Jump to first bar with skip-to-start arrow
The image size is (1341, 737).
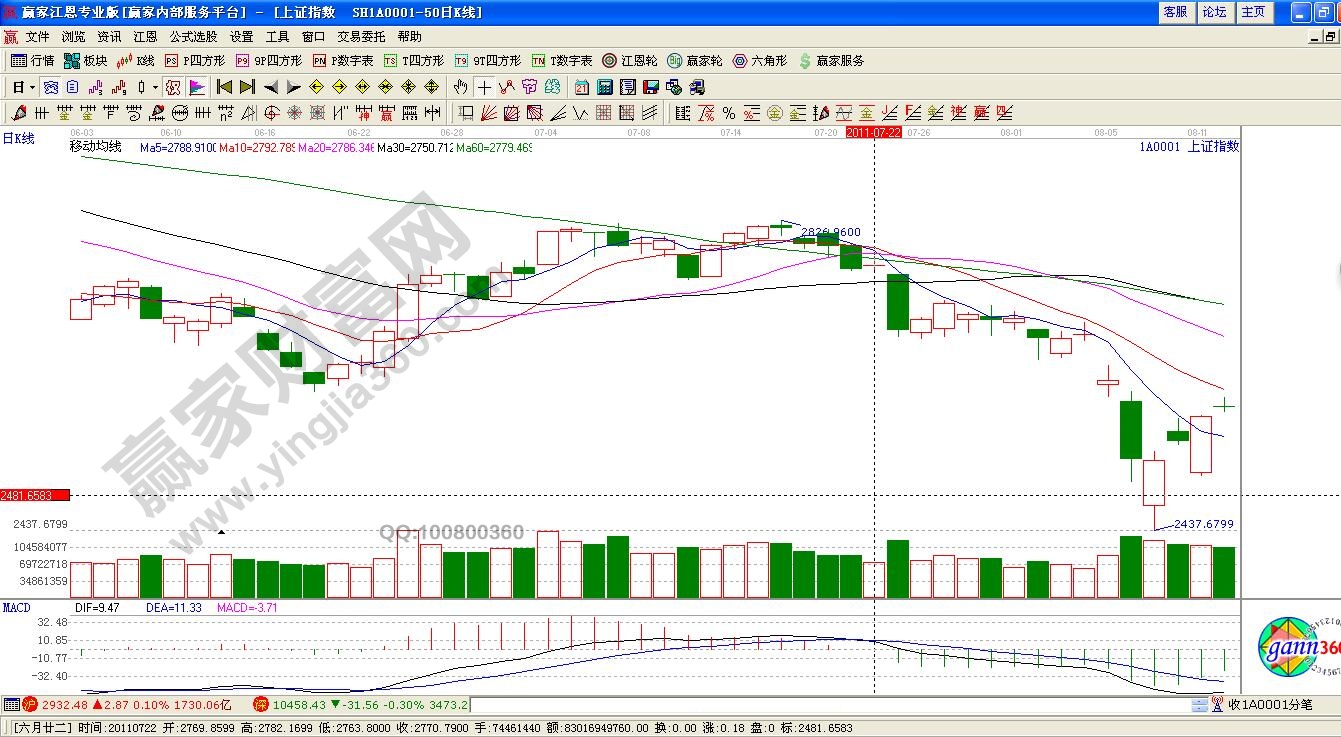click(x=225, y=87)
